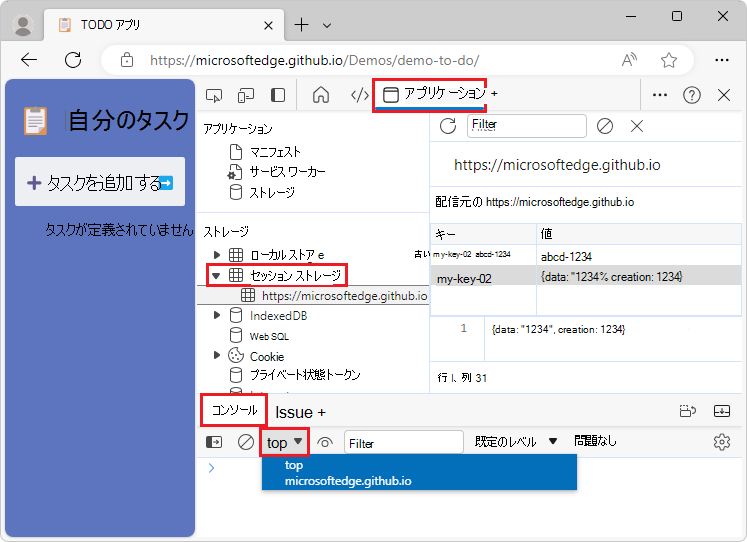This screenshot has height=542, width=747.
Task: Collapse the drawer panel icon
Action: coord(722,411)
